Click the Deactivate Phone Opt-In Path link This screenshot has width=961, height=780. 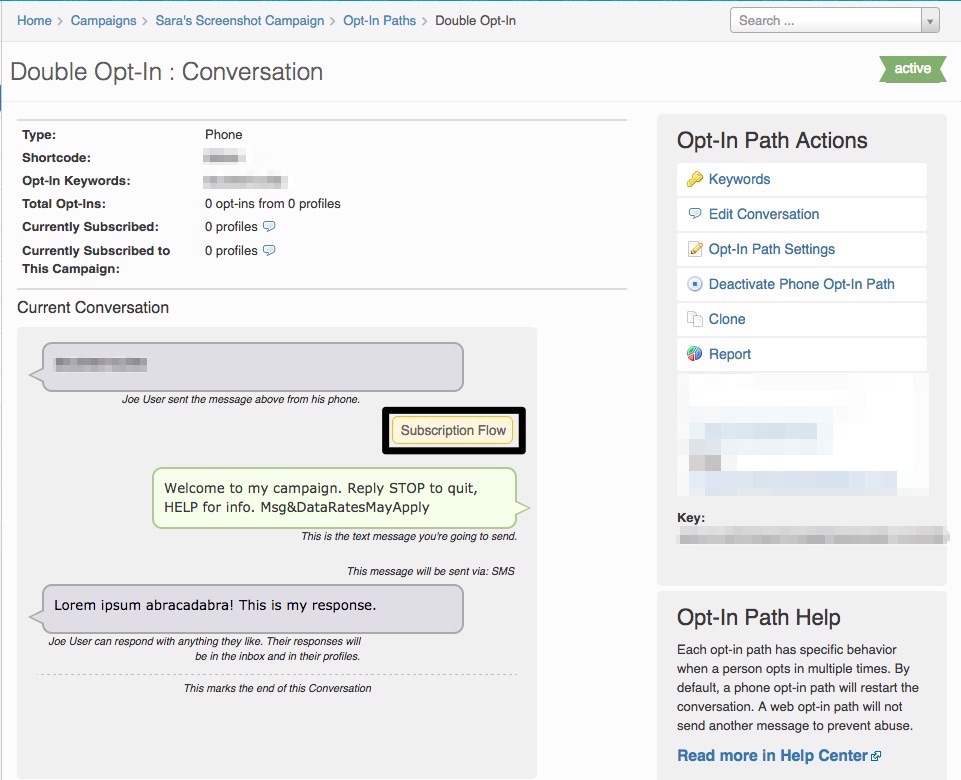802,284
